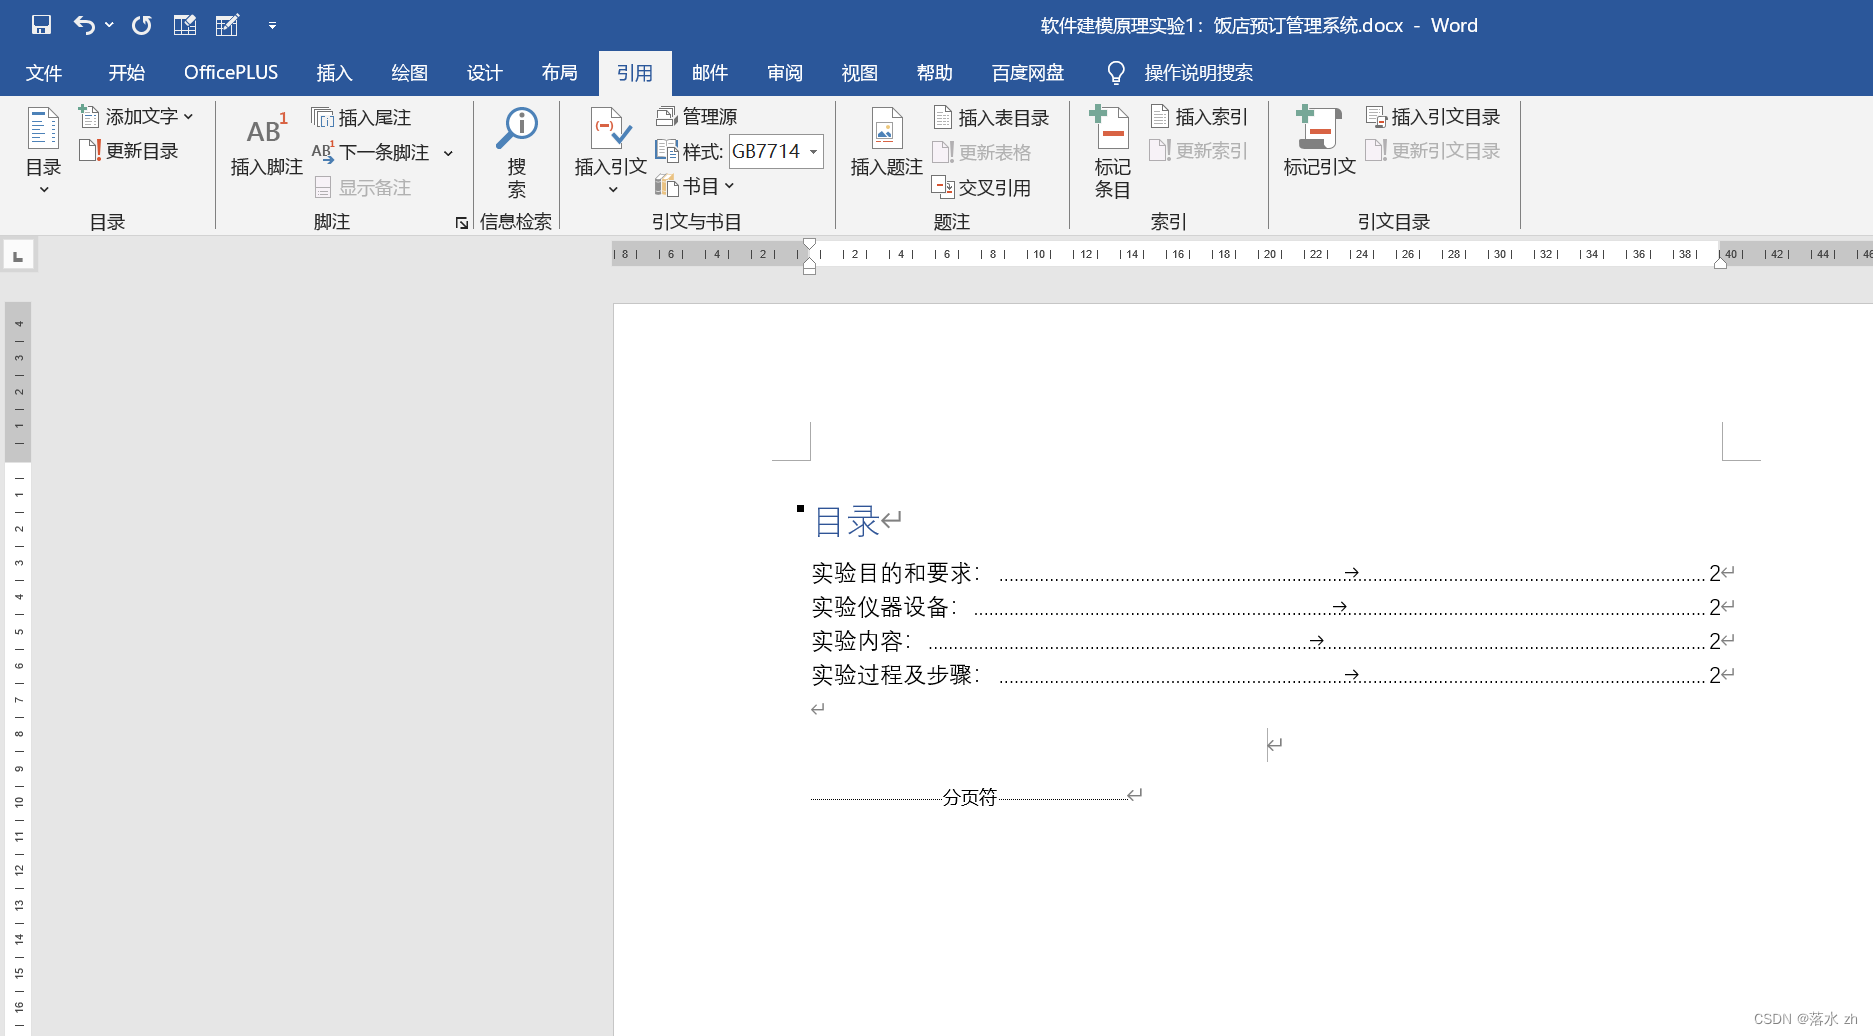Open the 设计 tab
Screen dimensions: 1873x1036
[x=485, y=73]
